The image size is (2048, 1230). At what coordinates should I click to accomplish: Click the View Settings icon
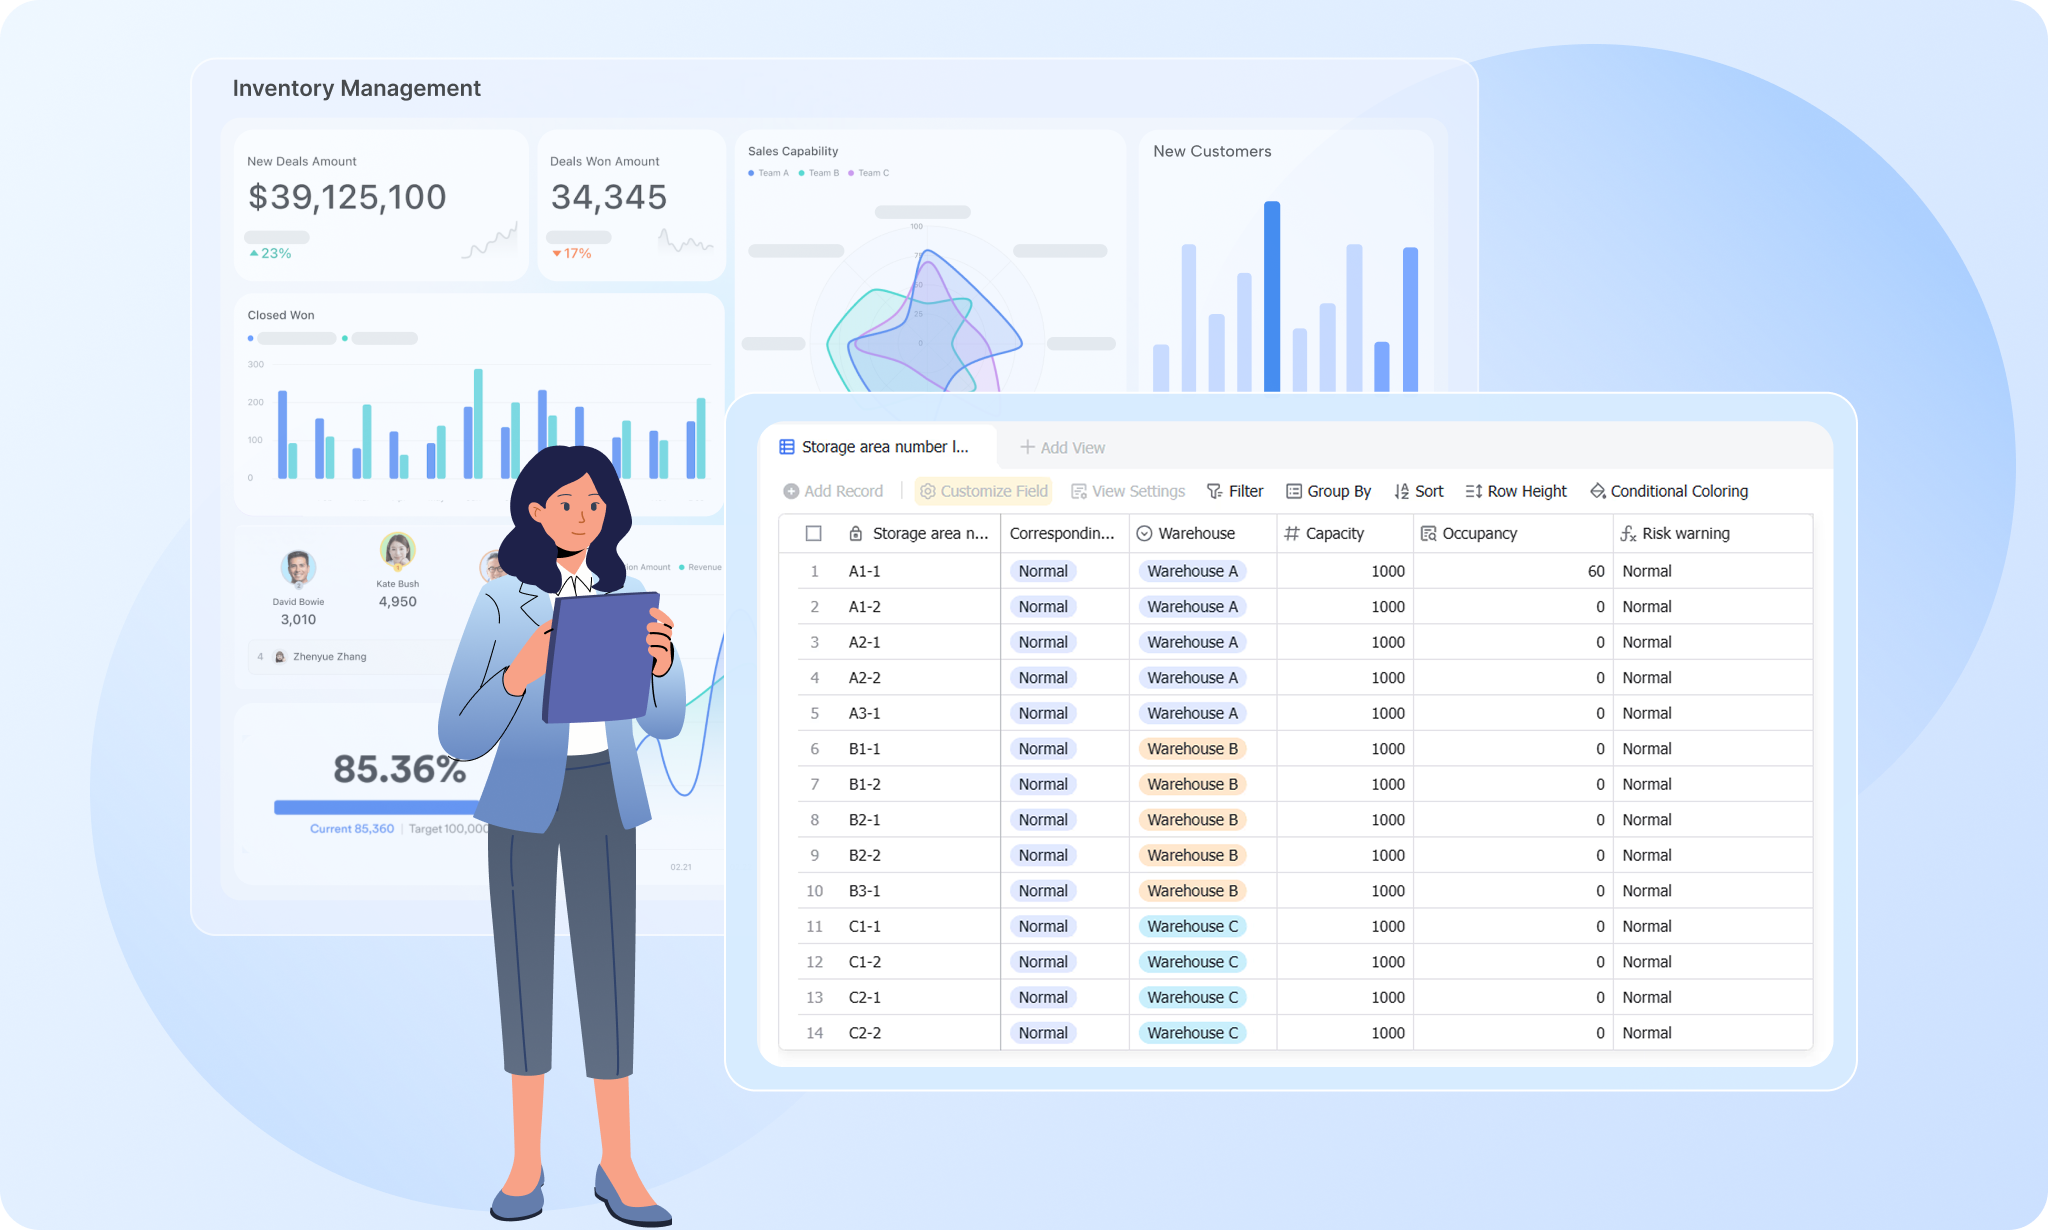(1079, 491)
